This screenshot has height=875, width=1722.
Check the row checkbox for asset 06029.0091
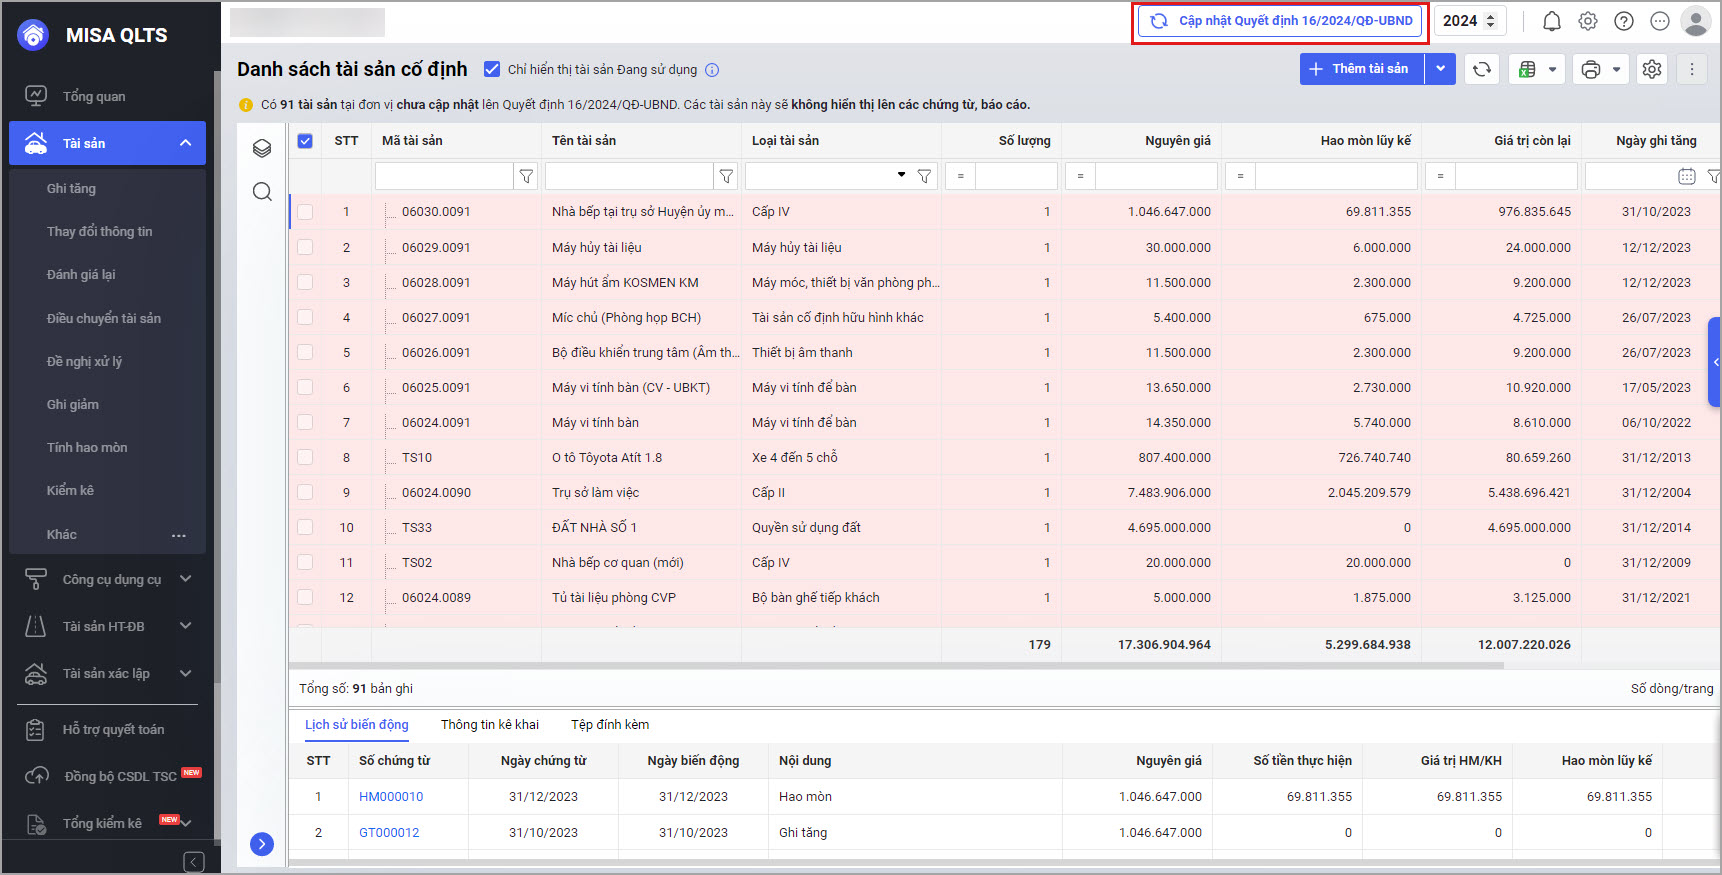(x=305, y=247)
